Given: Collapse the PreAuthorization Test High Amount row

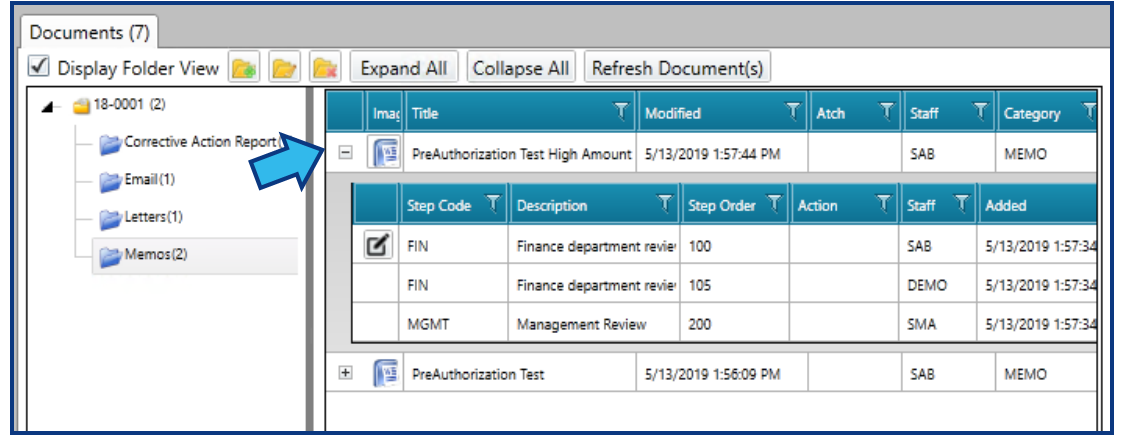Looking at the screenshot, I should 345,153.
